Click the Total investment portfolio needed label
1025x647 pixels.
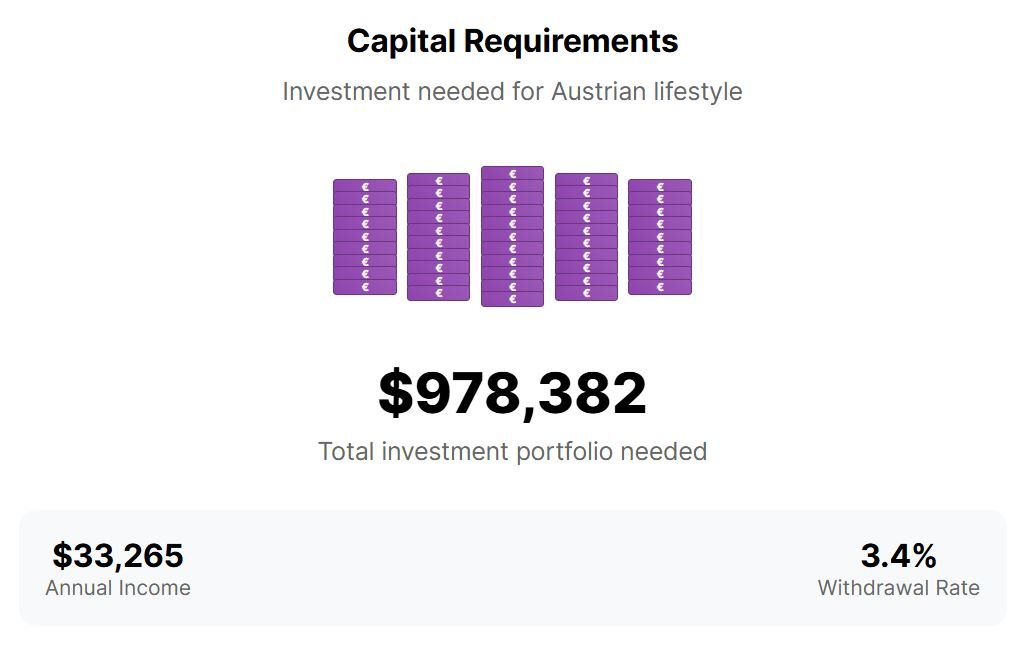tap(512, 451)
